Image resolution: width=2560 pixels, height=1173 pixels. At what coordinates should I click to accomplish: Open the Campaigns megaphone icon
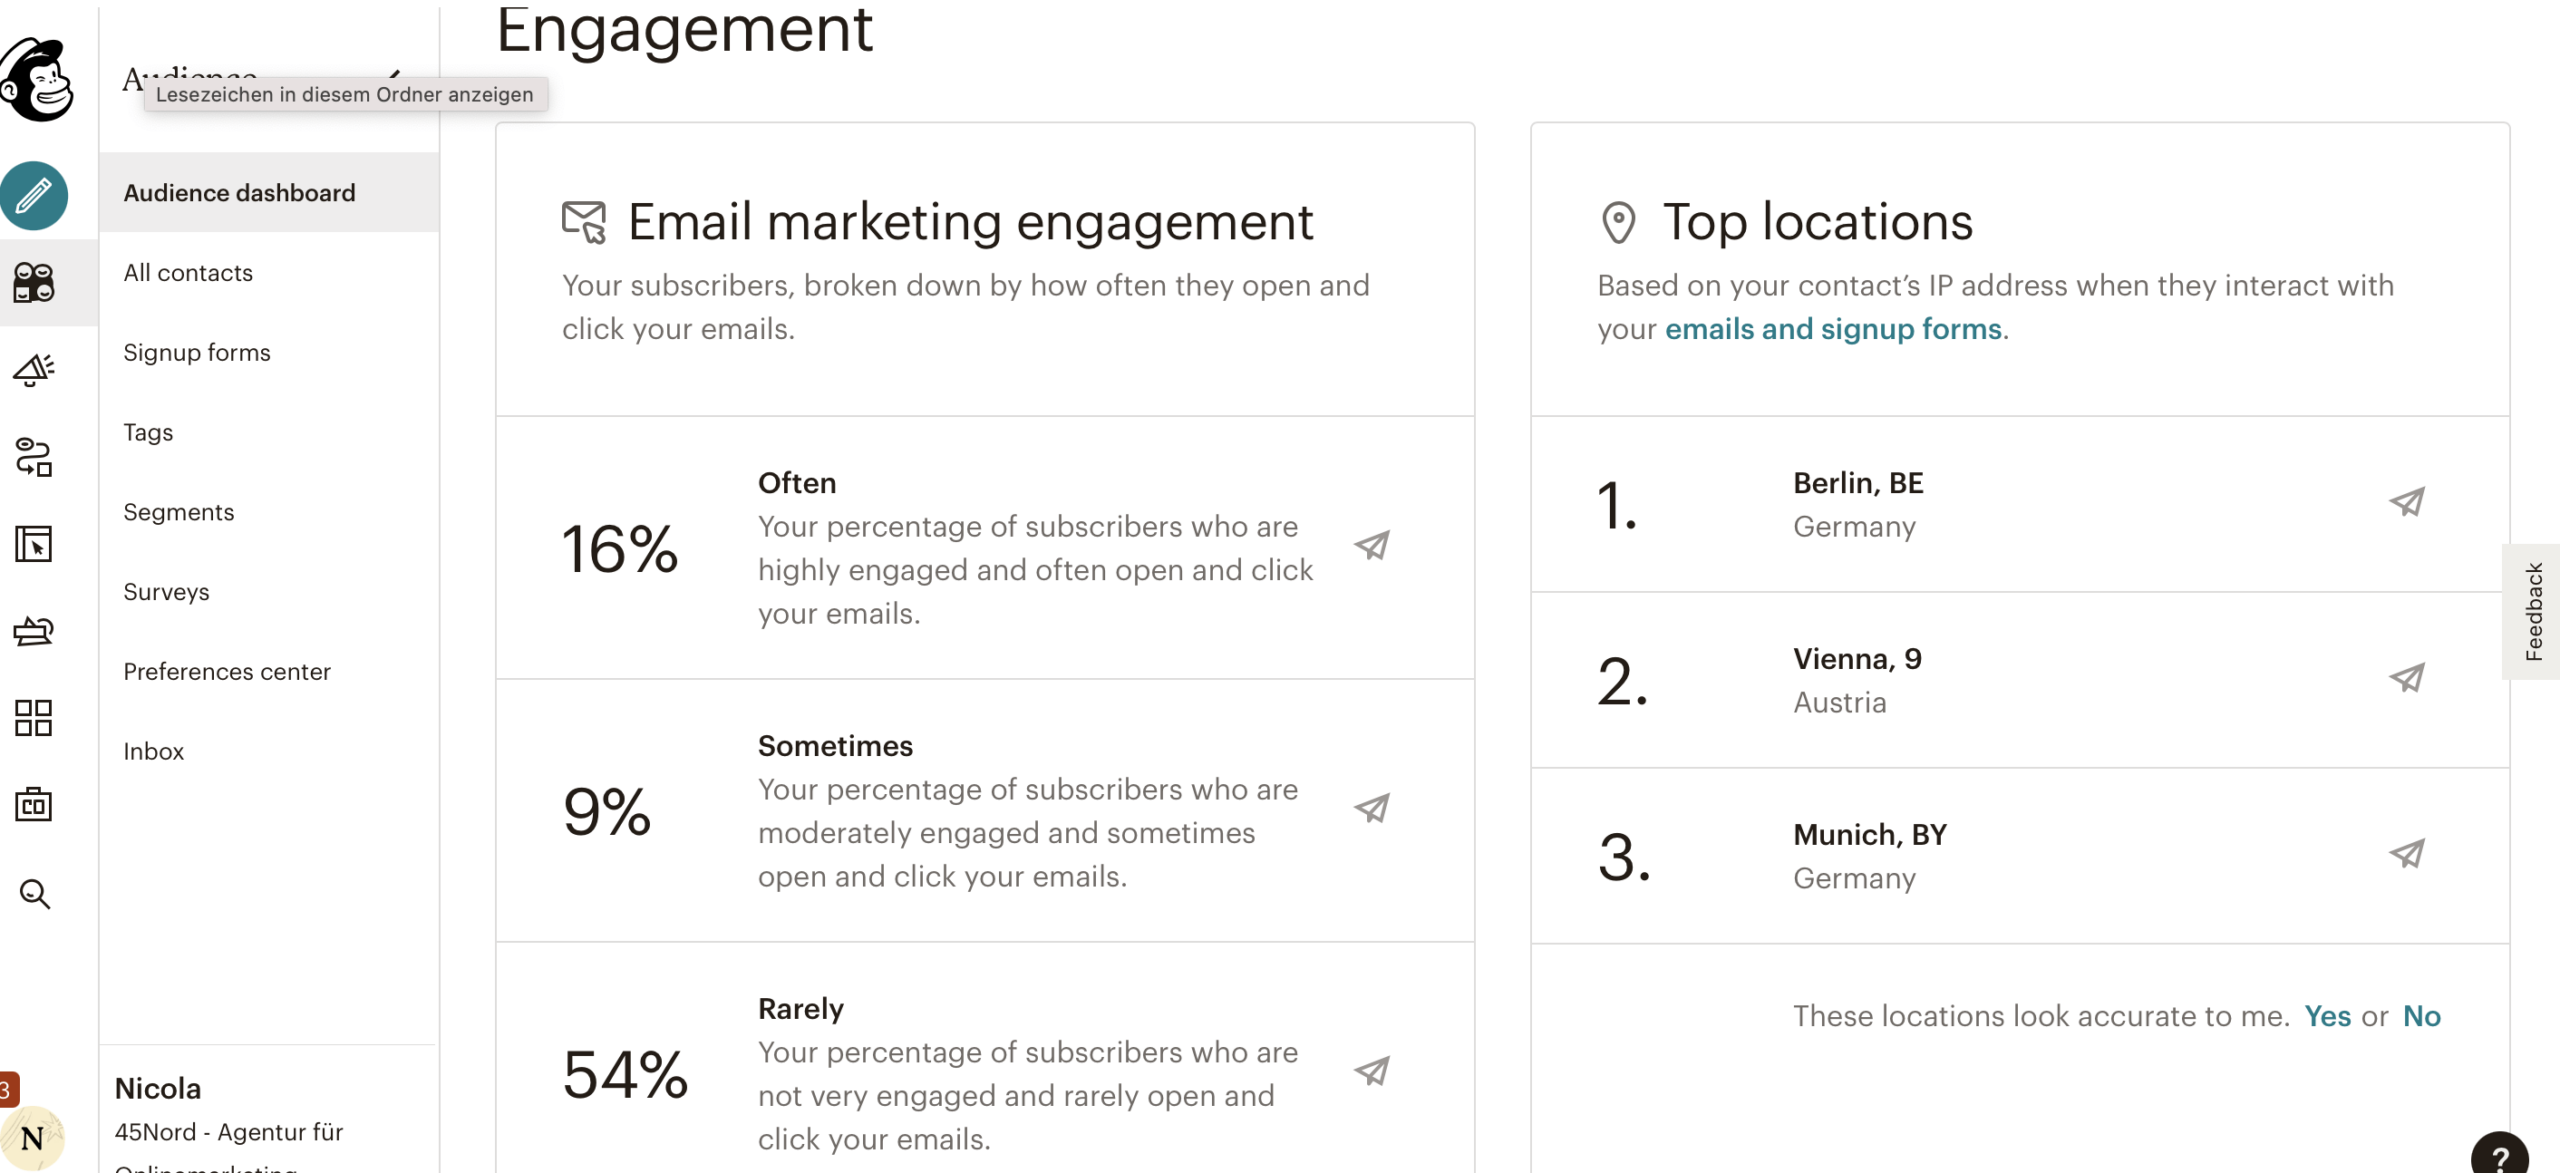point(34,370)
